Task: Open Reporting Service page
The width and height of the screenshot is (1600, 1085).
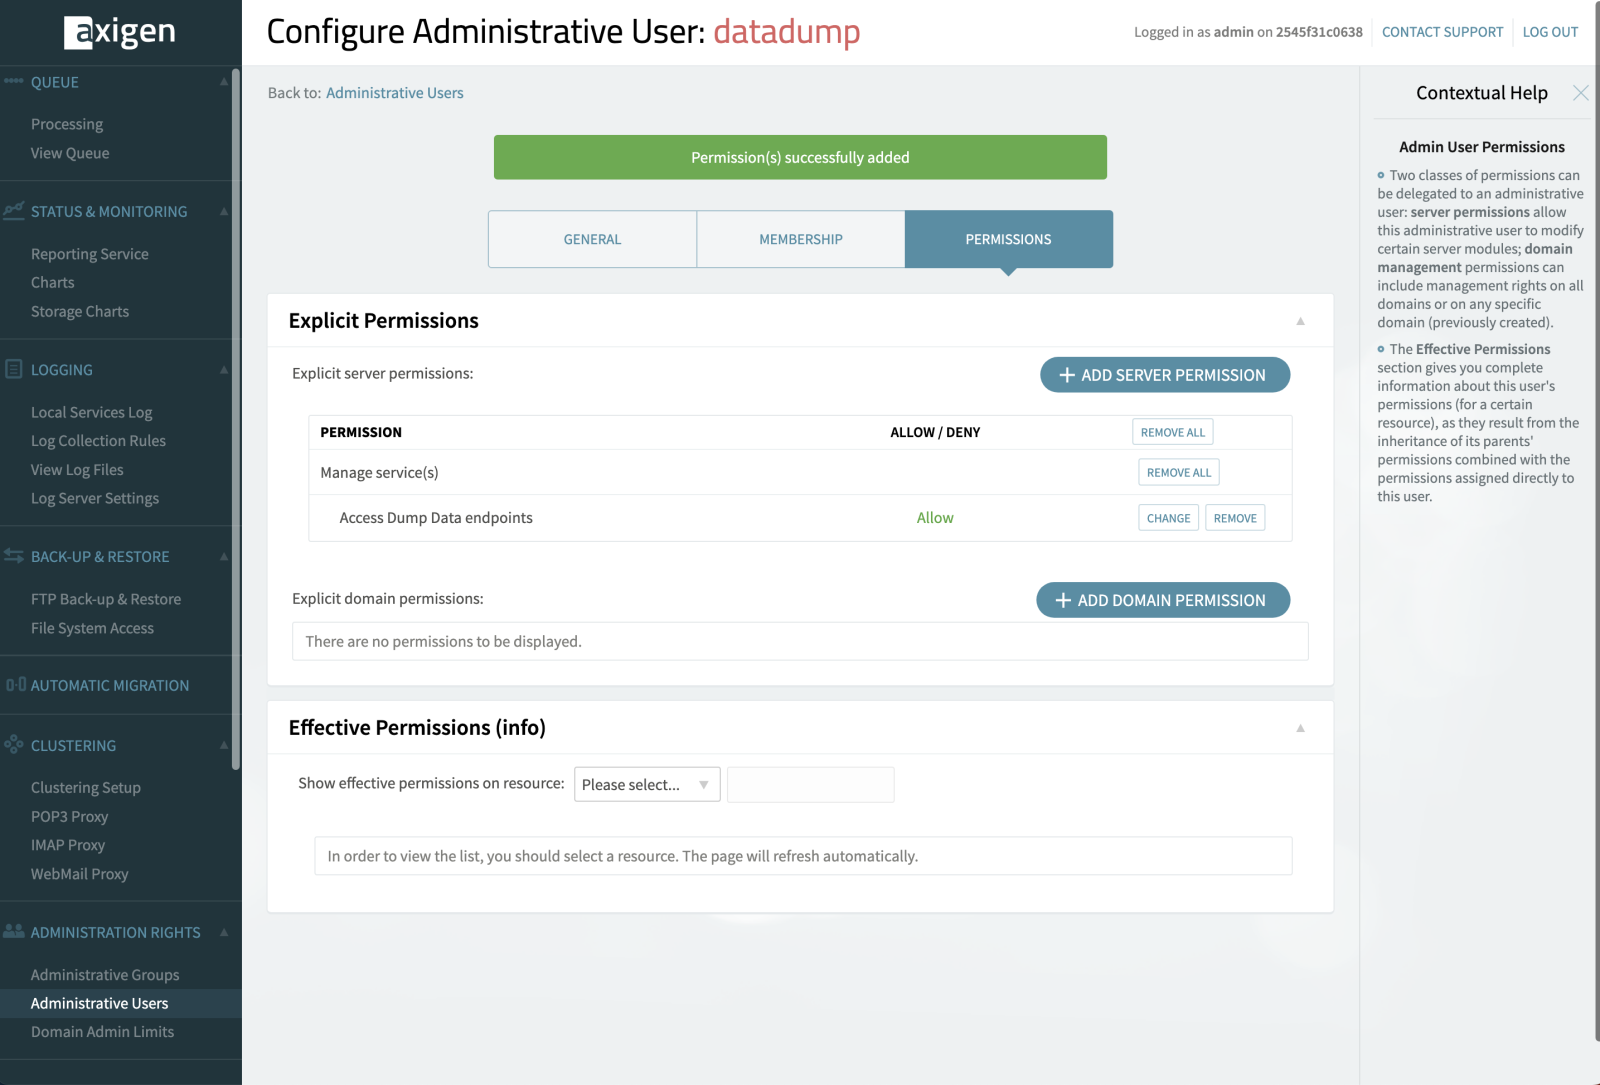Action: coord(90,254)
